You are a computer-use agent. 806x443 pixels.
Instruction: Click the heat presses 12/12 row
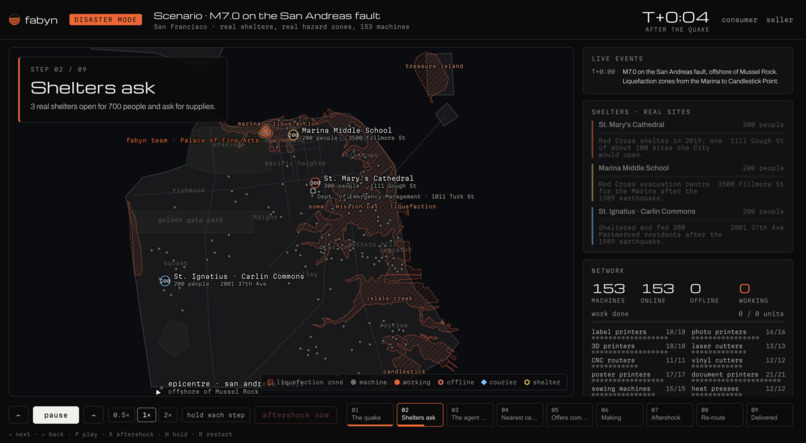(x=738, y=391)
